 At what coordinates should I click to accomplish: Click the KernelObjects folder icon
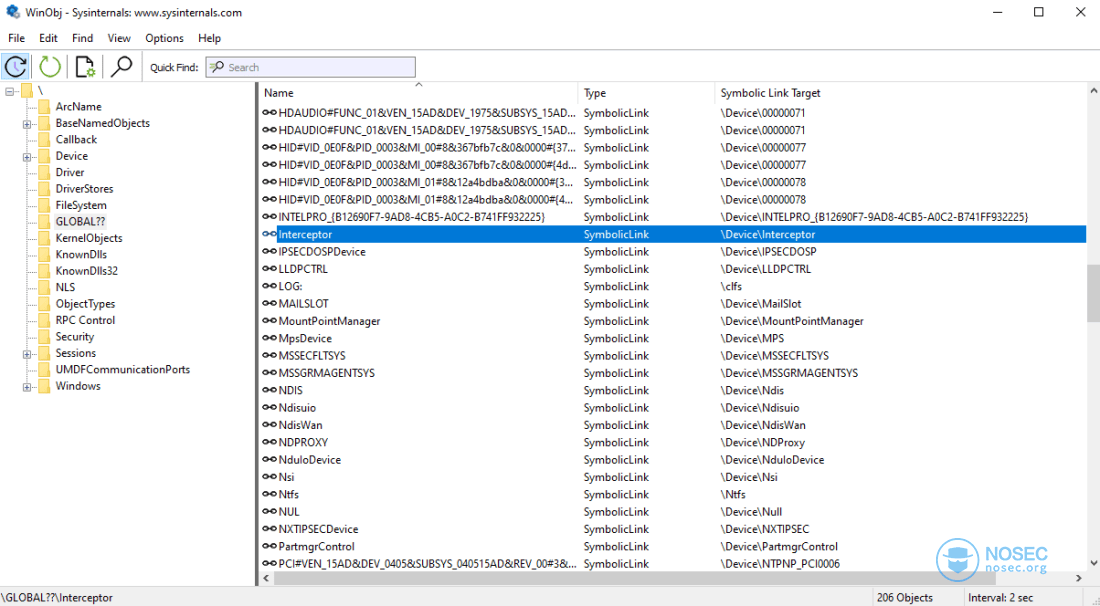pos(44,238)
